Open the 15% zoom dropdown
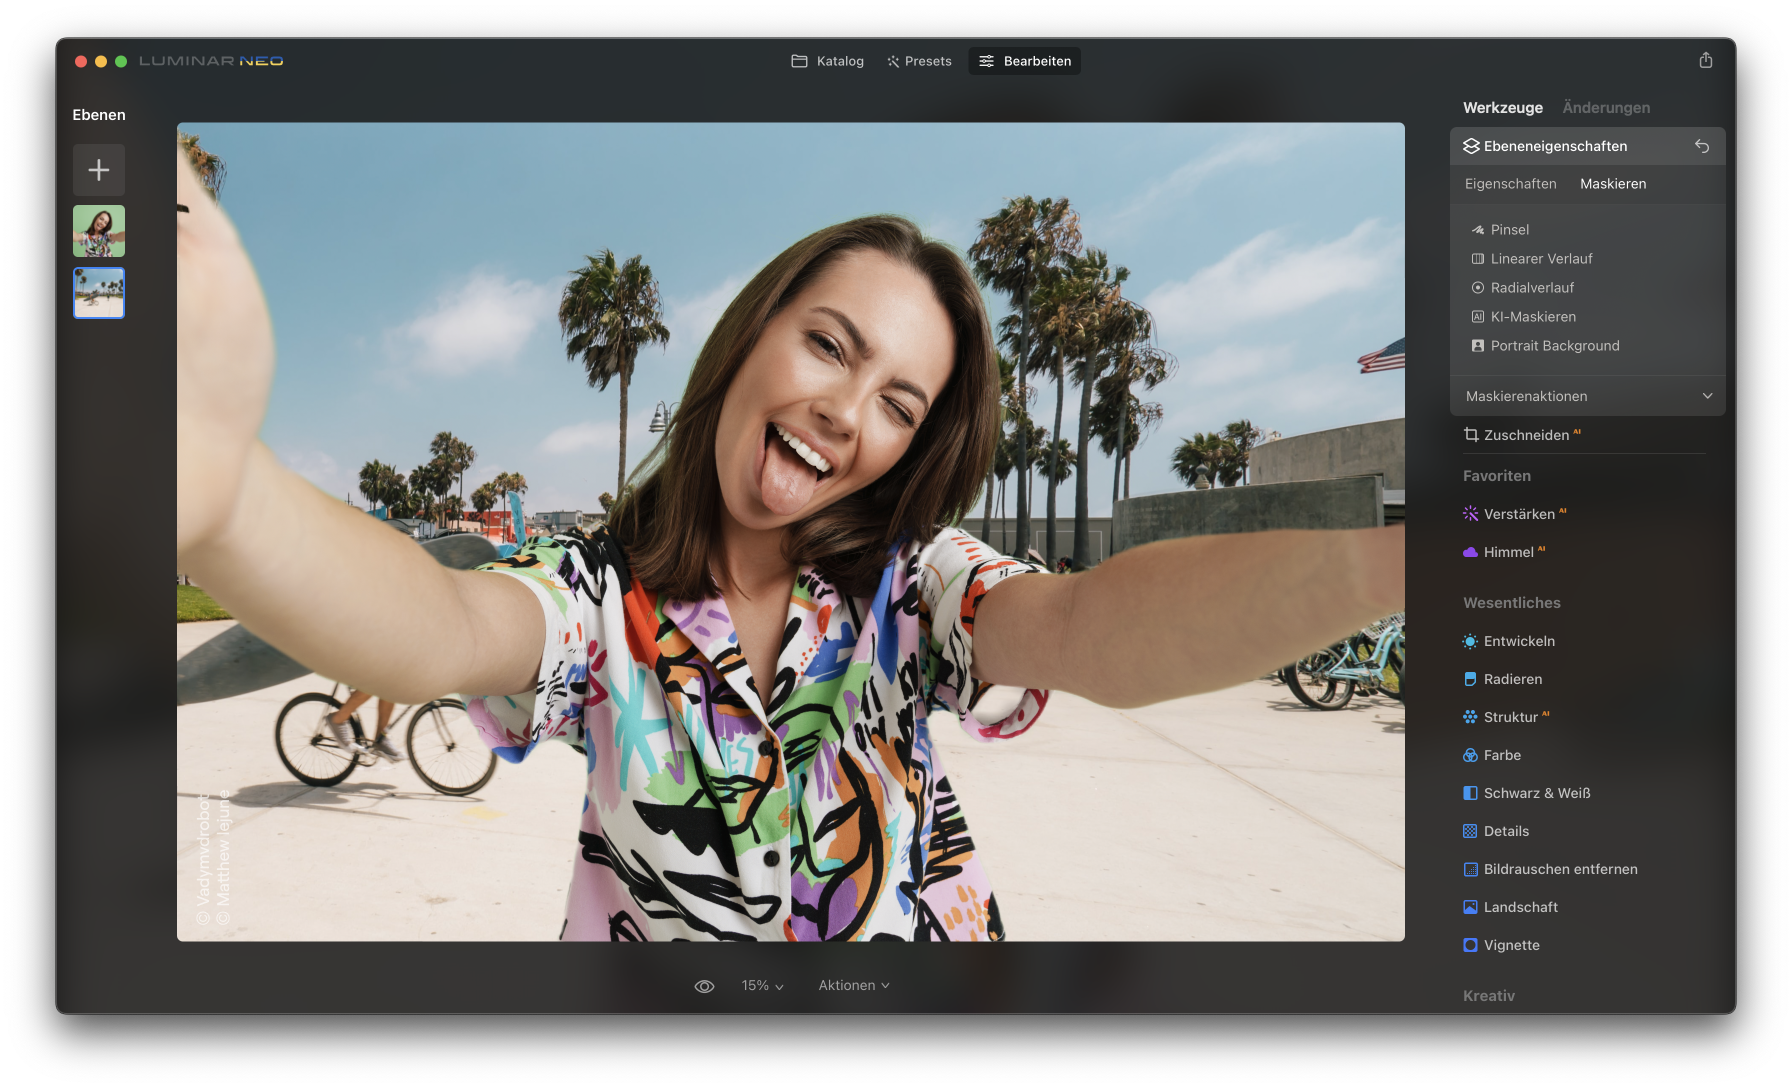Image resolution: width=1792 pixels, height=1088 pixels. tap(762, 986)
